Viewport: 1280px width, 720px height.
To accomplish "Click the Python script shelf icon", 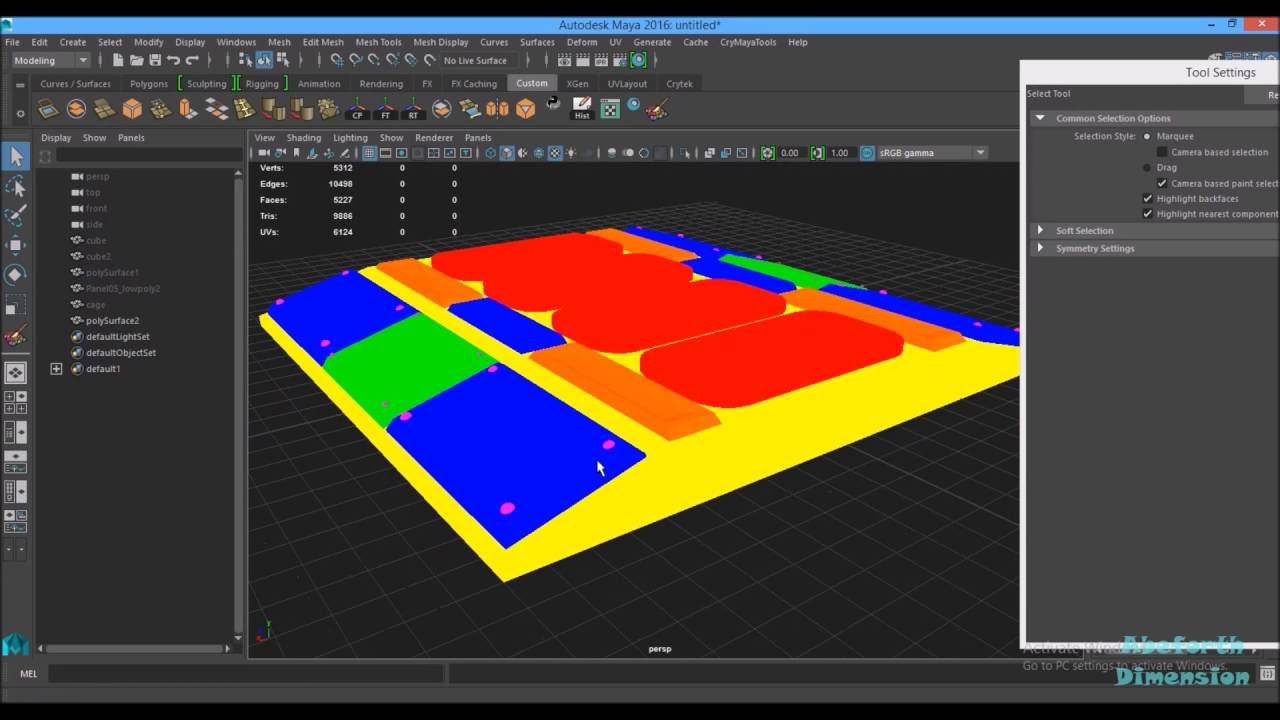I will (x=554, y=104).
